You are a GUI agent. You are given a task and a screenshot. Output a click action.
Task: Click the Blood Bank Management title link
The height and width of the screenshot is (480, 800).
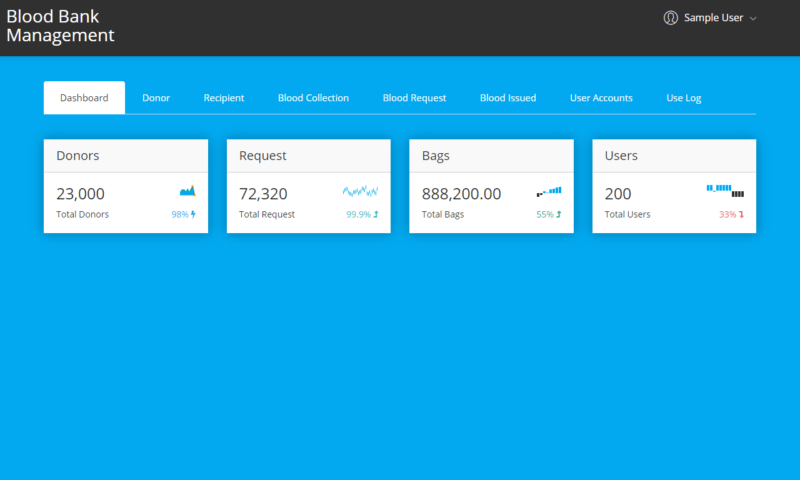60,26
